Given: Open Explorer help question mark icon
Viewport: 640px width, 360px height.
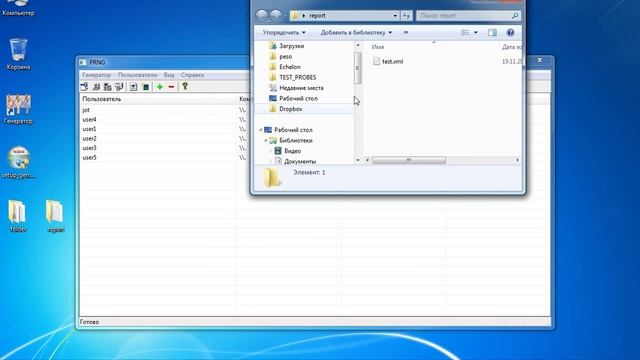Looking at the screenshot, I should 510,32.
